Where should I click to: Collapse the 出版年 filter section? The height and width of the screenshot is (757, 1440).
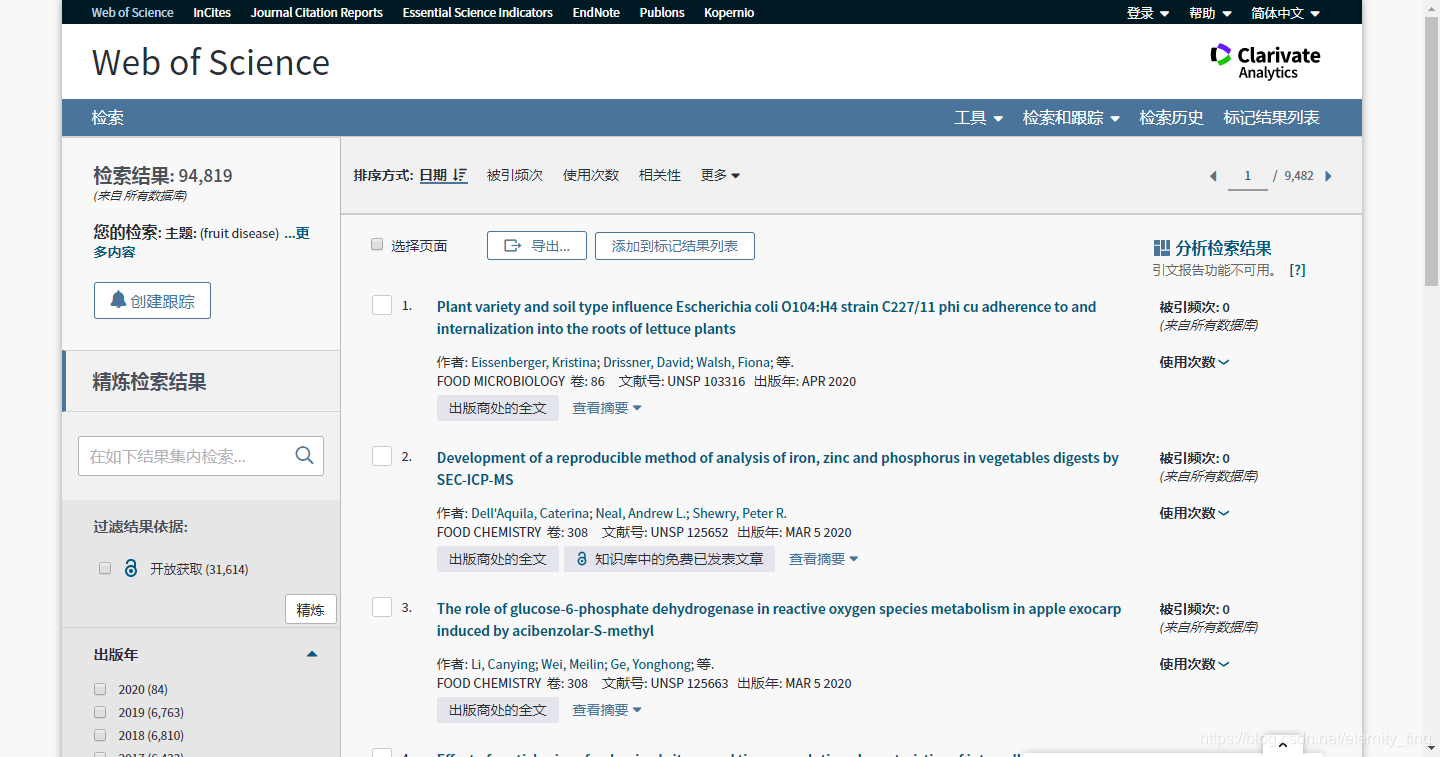click(312, 654)
